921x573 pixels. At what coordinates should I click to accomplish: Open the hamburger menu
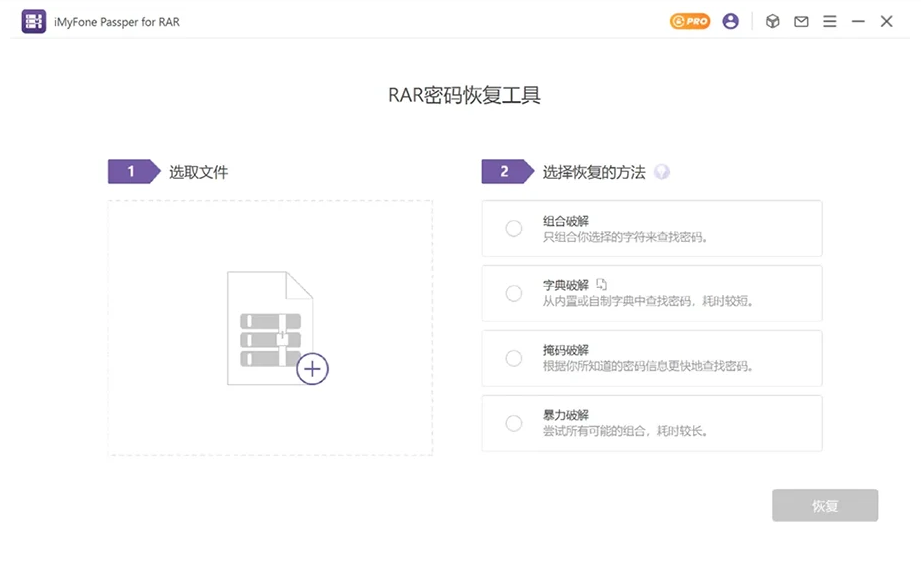[829, 22]
